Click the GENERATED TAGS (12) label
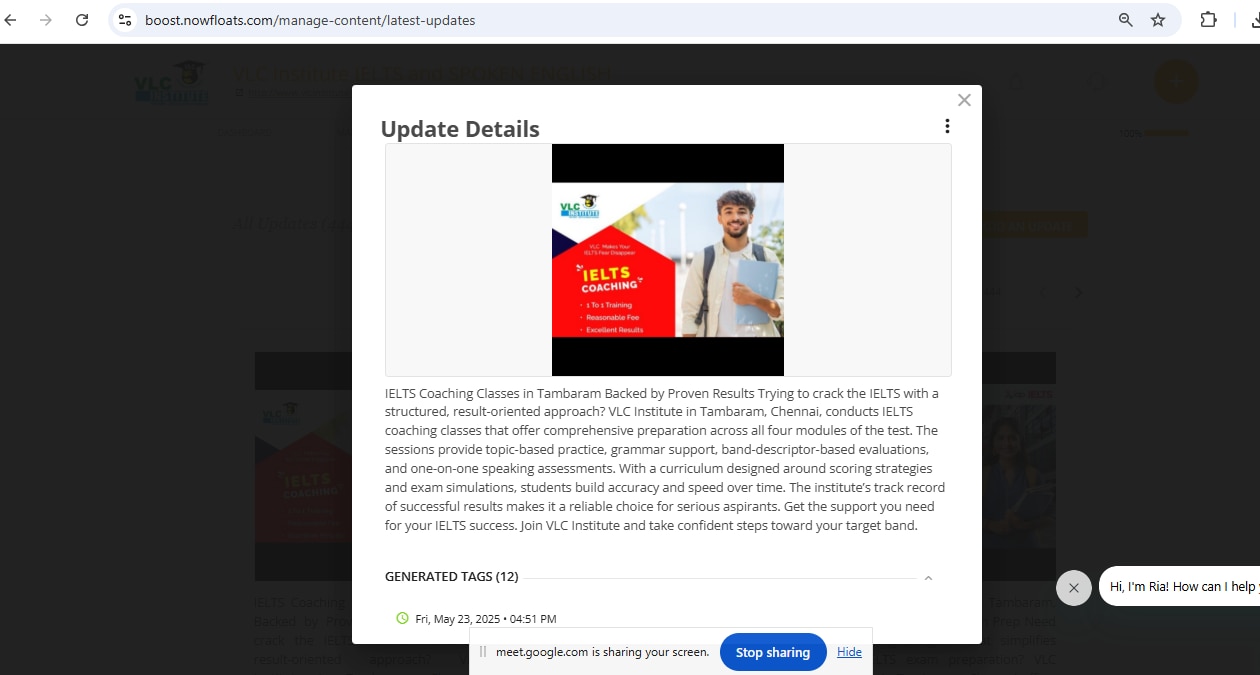 (x=452, y=577)
